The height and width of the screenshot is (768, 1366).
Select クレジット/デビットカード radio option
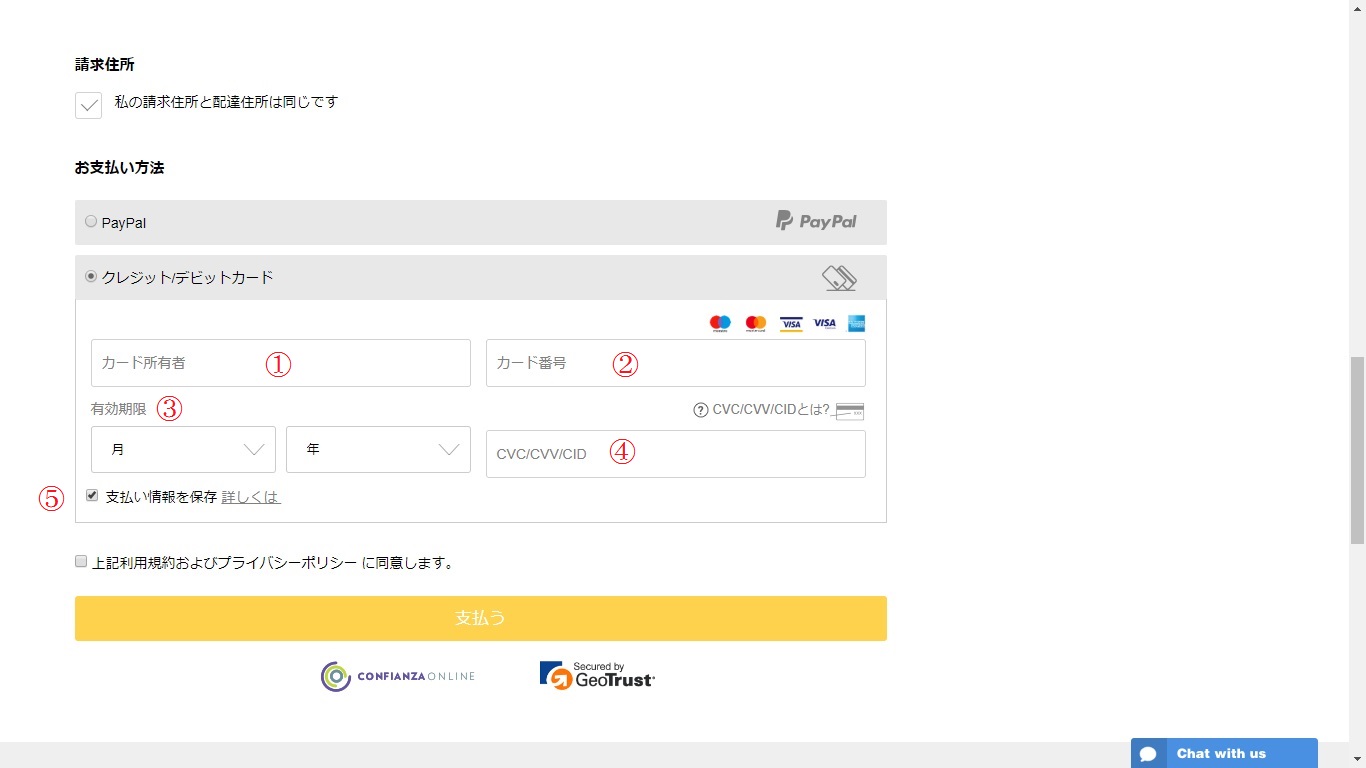pos(91,277)
